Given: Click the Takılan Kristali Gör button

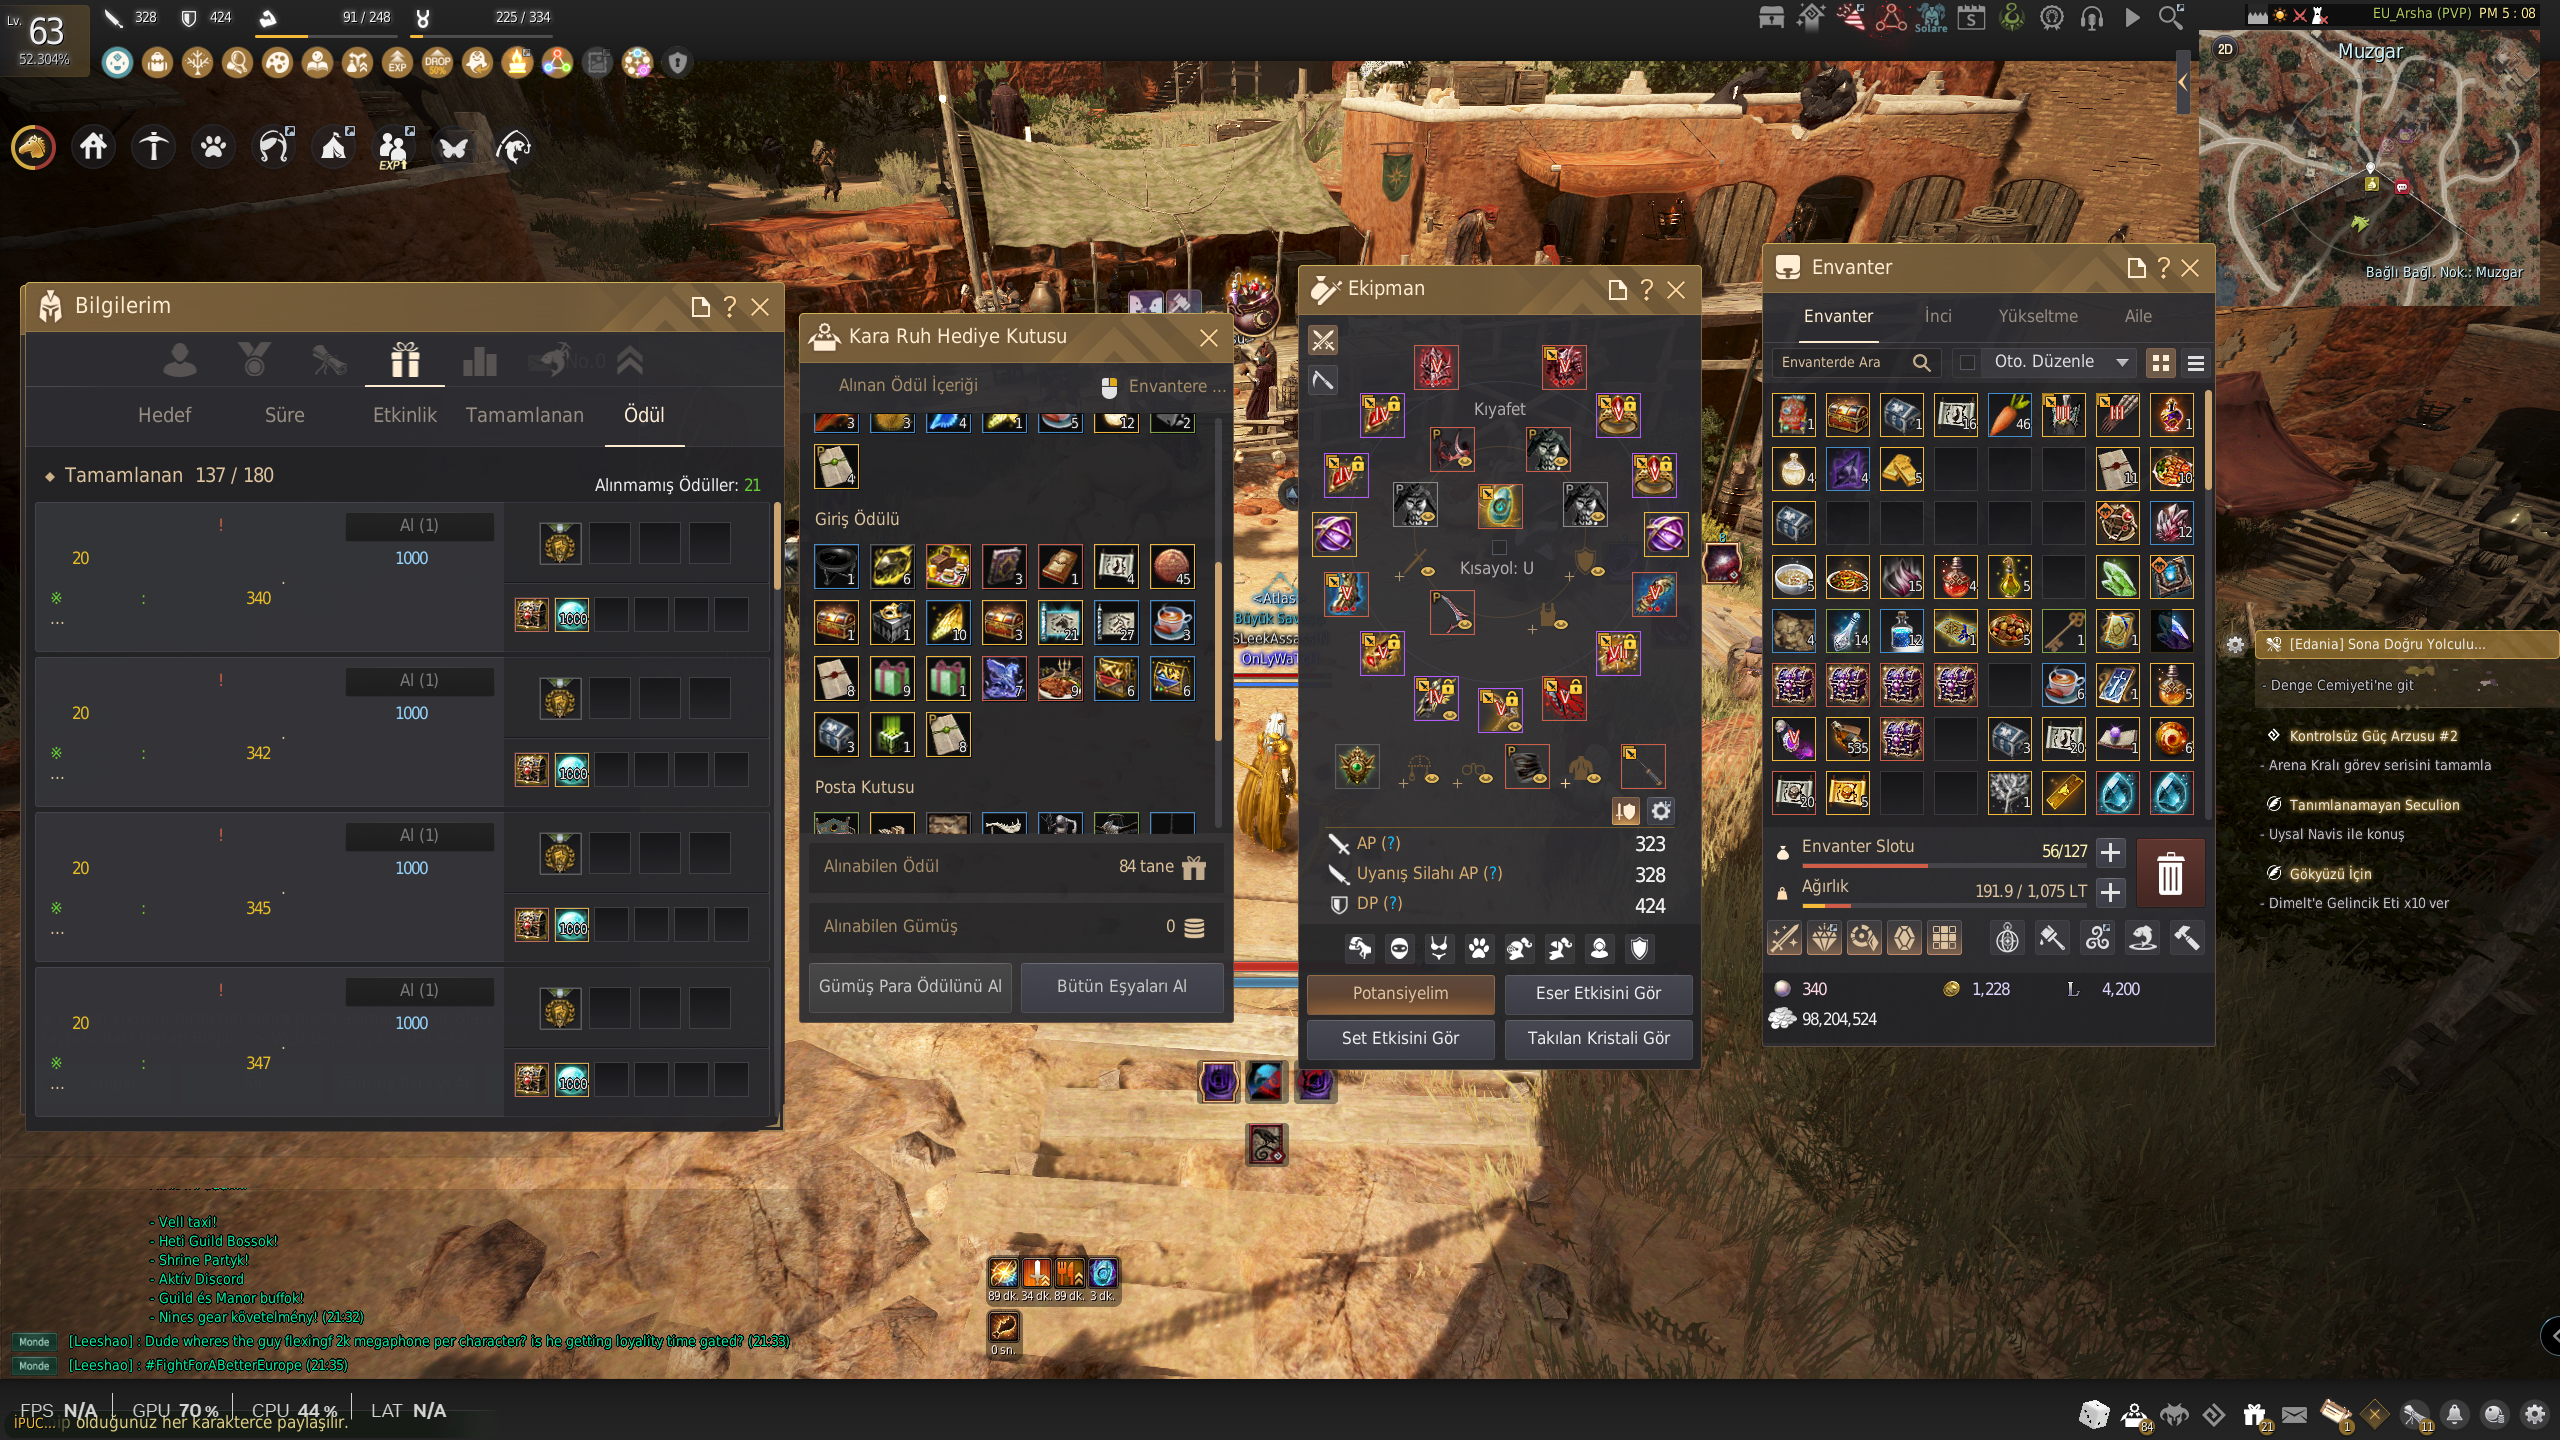Looking at the screenshot, I should [1598, 1038].
